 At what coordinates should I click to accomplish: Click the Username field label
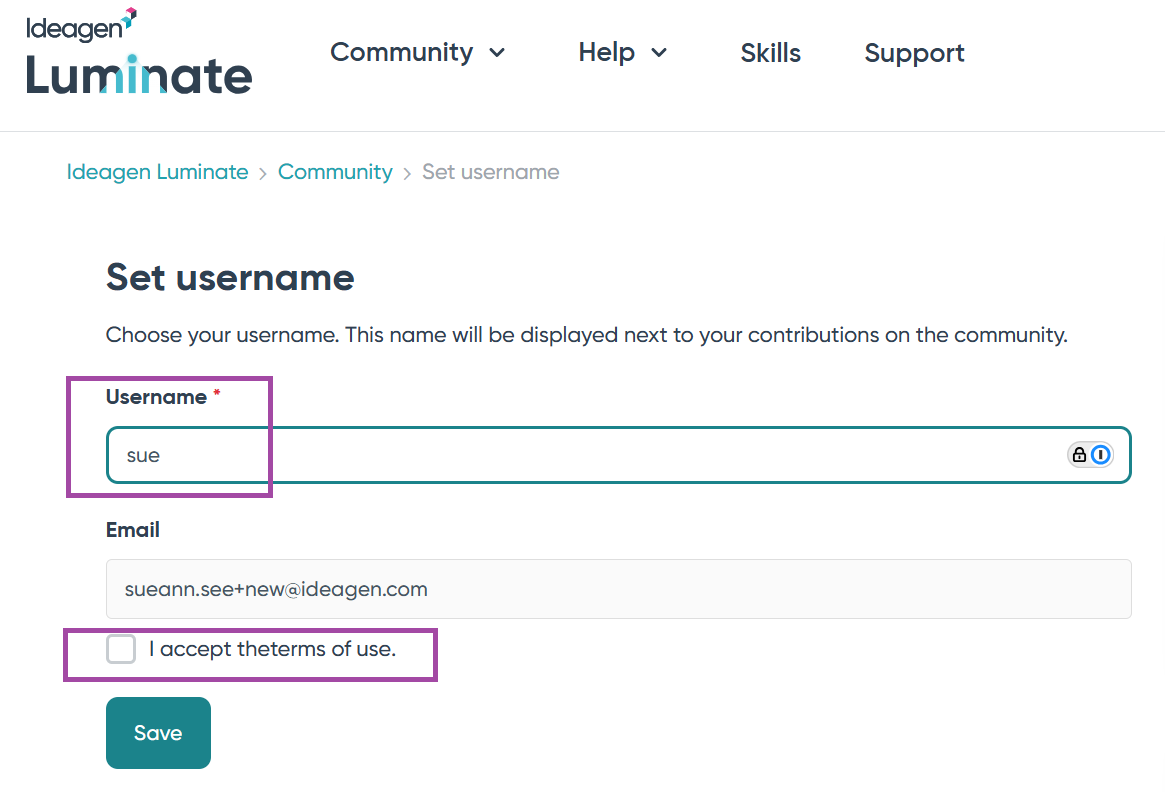(156, 397)
